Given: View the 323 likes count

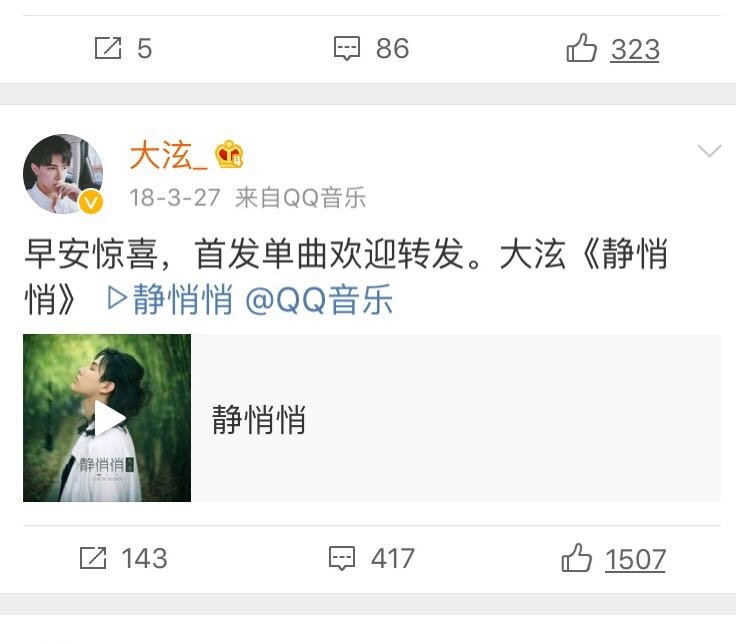Looking at the screenshot, I should (x=635, y=49).
